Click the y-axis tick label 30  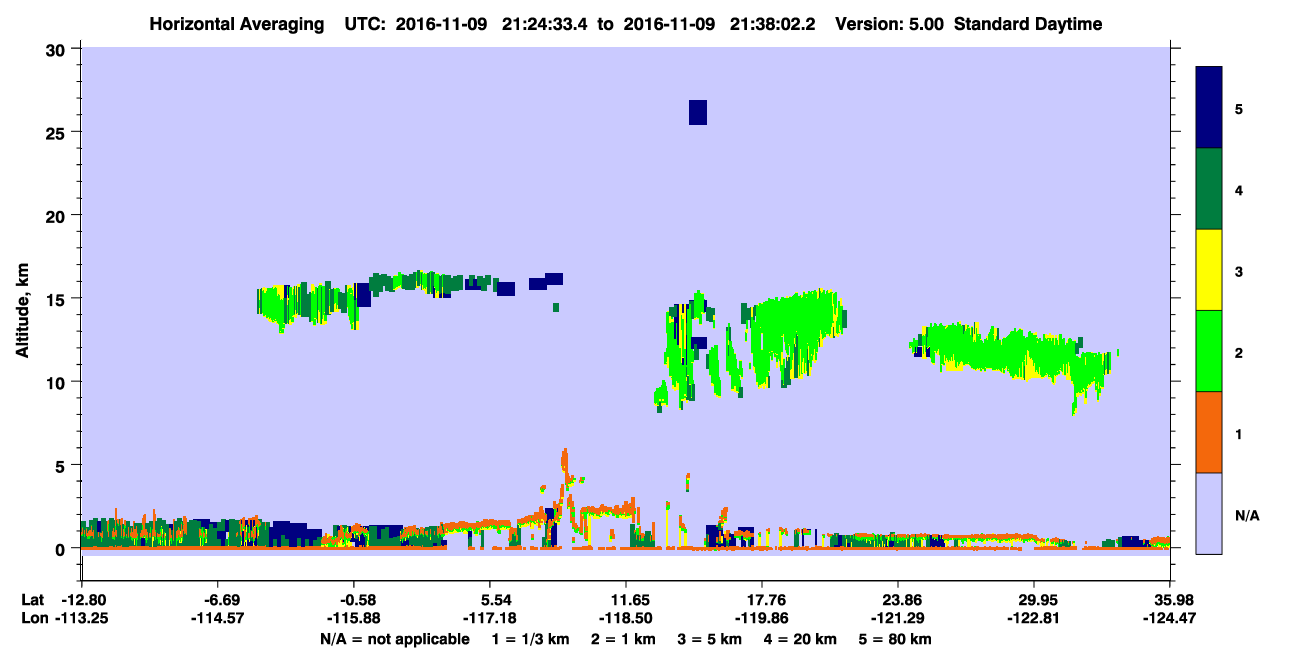tap(57, 49)
